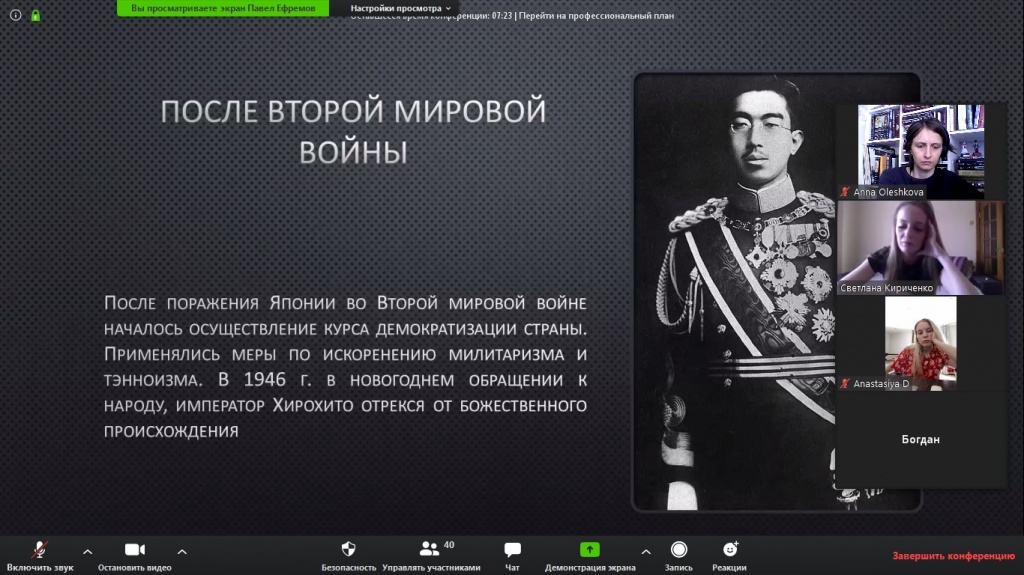Start recording with Запись button
This screenshot has height=575, width=1024.
[679, 550]
